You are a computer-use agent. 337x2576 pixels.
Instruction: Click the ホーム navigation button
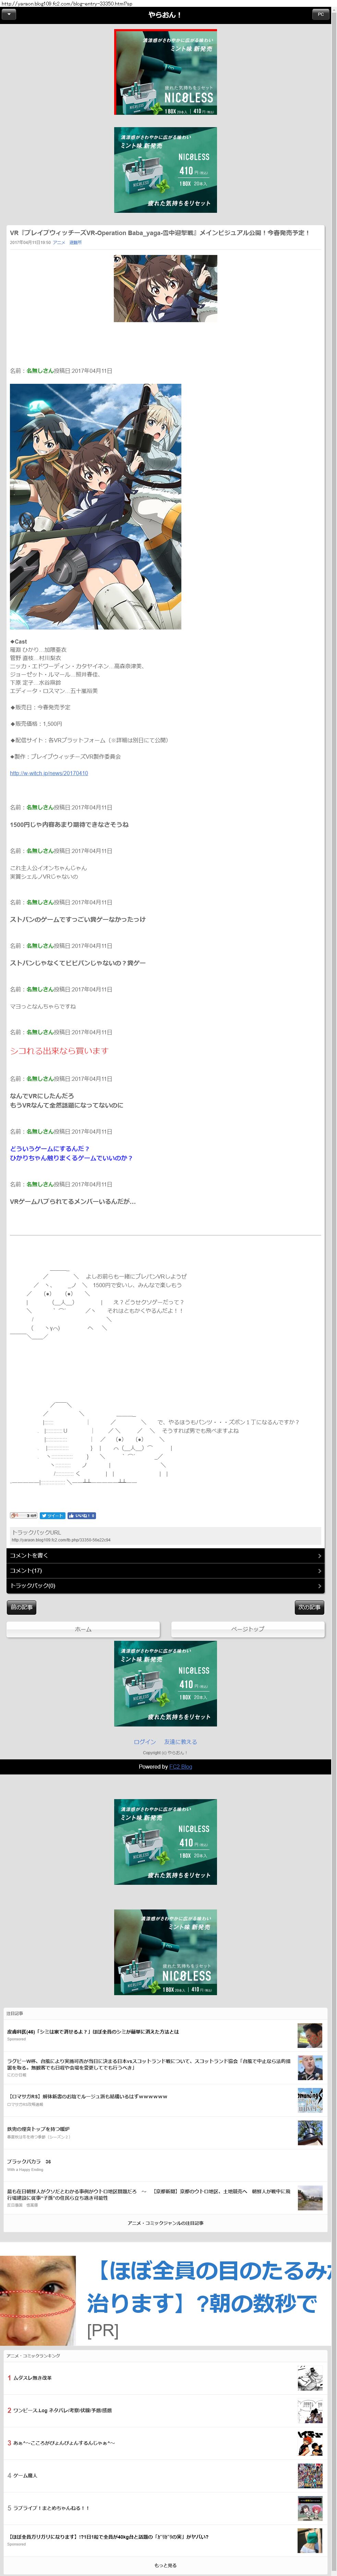(x=83, y=1629)
